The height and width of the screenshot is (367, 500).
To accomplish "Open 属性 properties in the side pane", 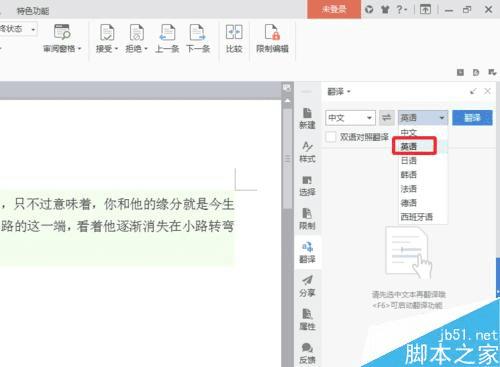I will click(x=307, y=320).
